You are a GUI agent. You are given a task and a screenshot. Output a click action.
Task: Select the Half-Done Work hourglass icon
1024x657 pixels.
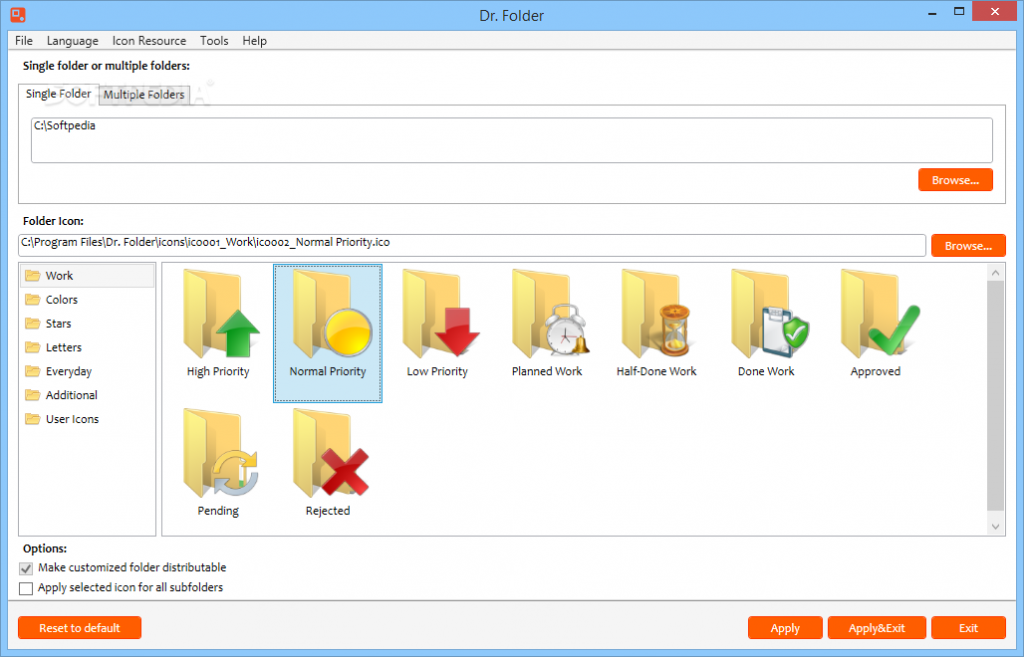[656, 324]
